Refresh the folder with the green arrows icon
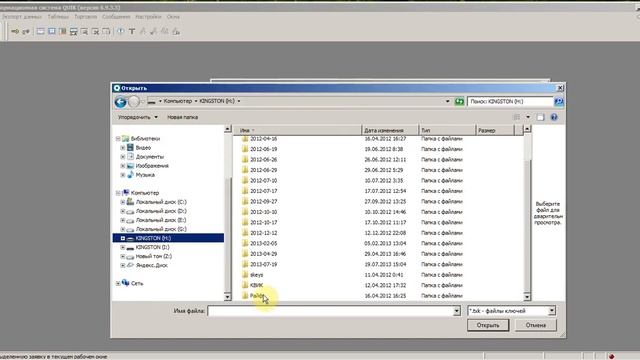Image resolution: width=640 pixels, height=360 pixels. [x=459, y=101]
